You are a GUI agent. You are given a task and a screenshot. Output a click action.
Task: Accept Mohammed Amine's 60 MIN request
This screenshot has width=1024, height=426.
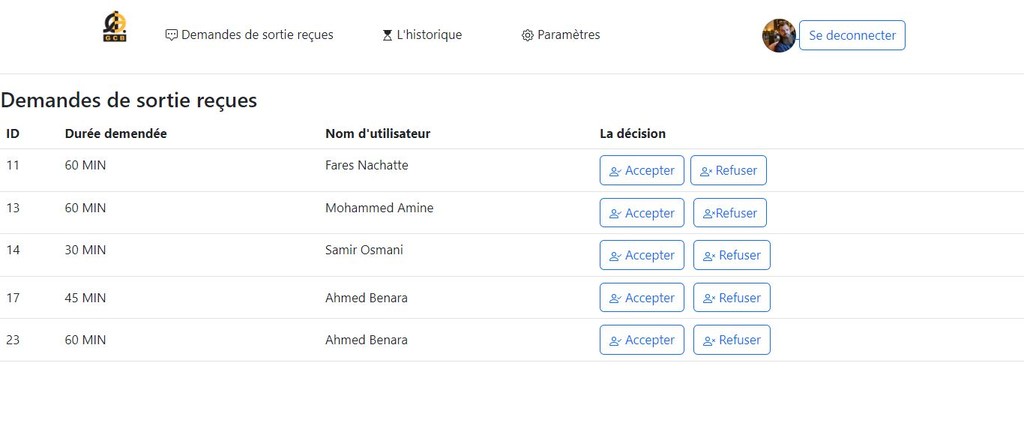[x=642, y=213]
